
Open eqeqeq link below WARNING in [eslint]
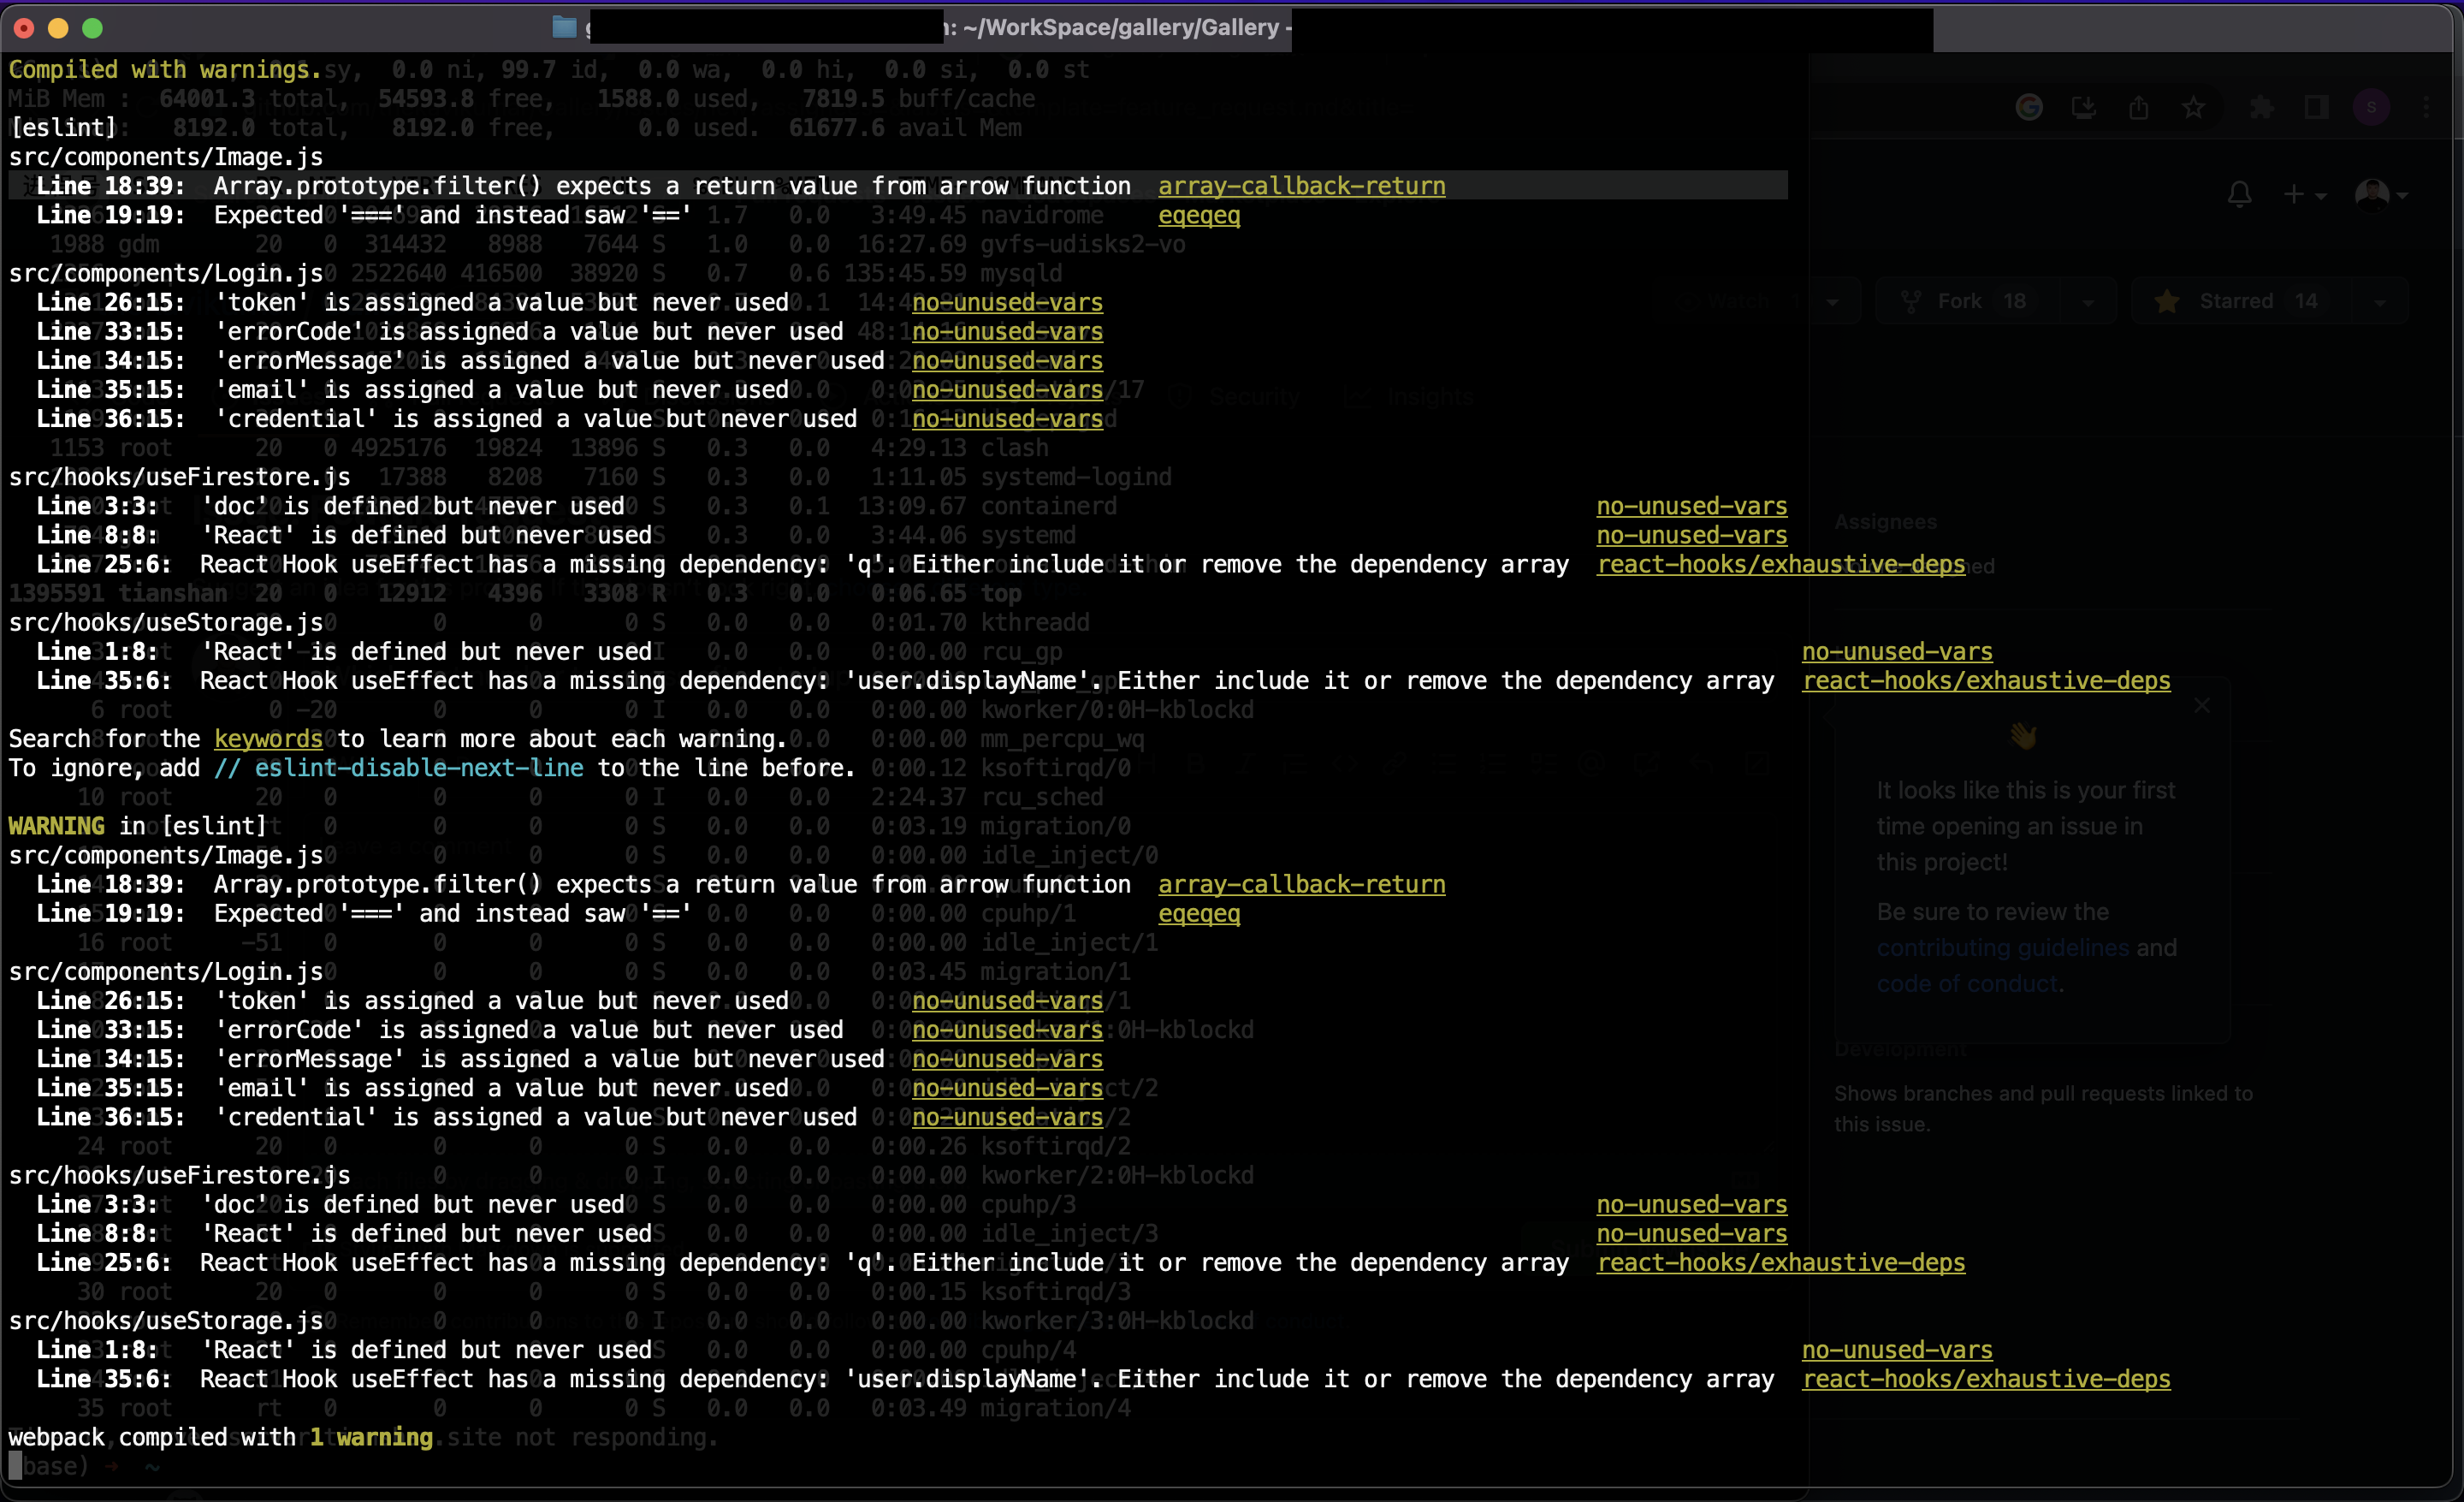click(x=1199, y=913)
